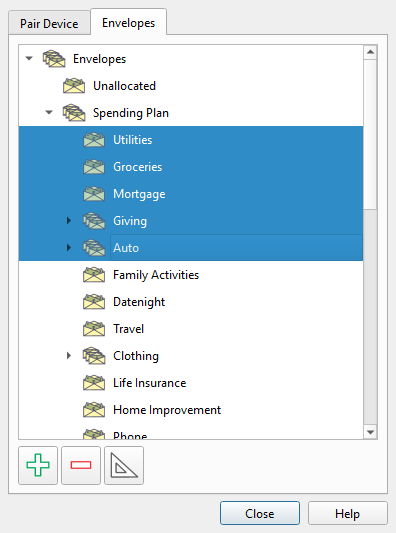Screen dimensions: 396x533
Task: Click the Utilities envelope icon
Action: (94, 140)
